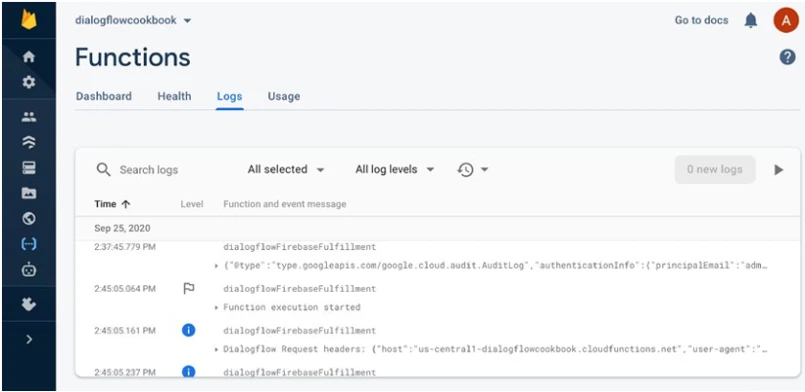Click info icon for 2:45:05.161 PM log
Screen dimensions: 805x392
coord(188,330)
